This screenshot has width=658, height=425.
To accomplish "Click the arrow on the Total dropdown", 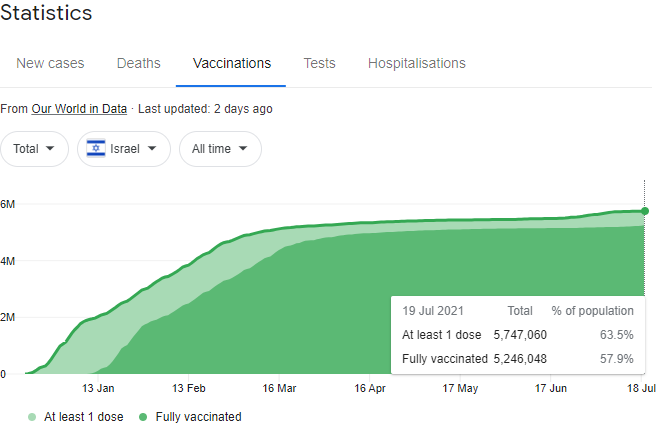I will coord(50,149).
